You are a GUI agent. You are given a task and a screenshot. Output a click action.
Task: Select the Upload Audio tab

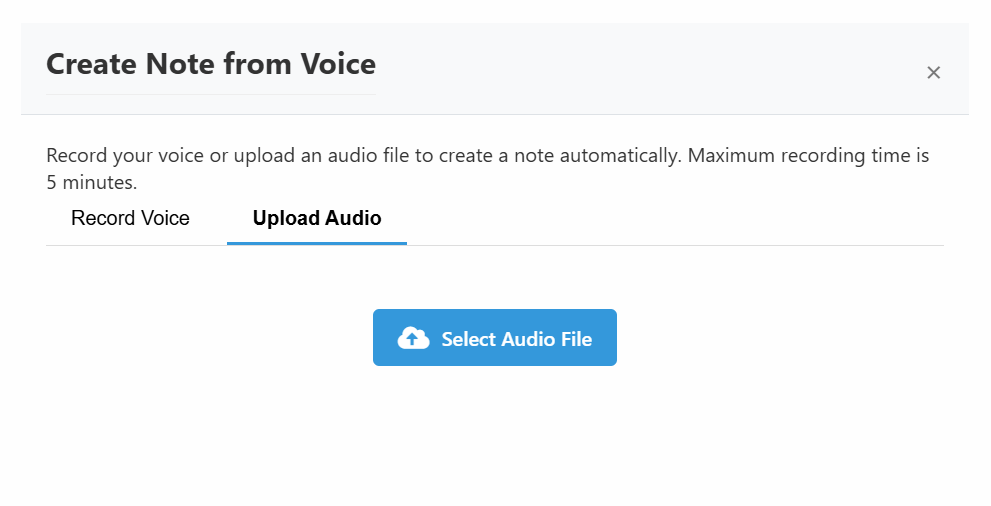coord(317,218)
